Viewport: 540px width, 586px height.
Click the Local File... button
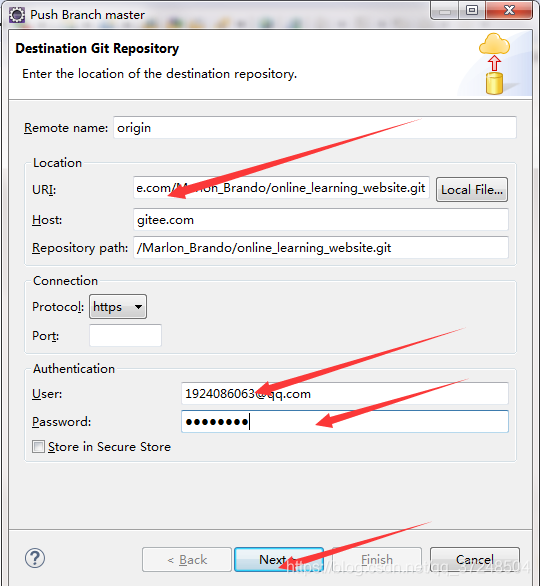[472, 190]
